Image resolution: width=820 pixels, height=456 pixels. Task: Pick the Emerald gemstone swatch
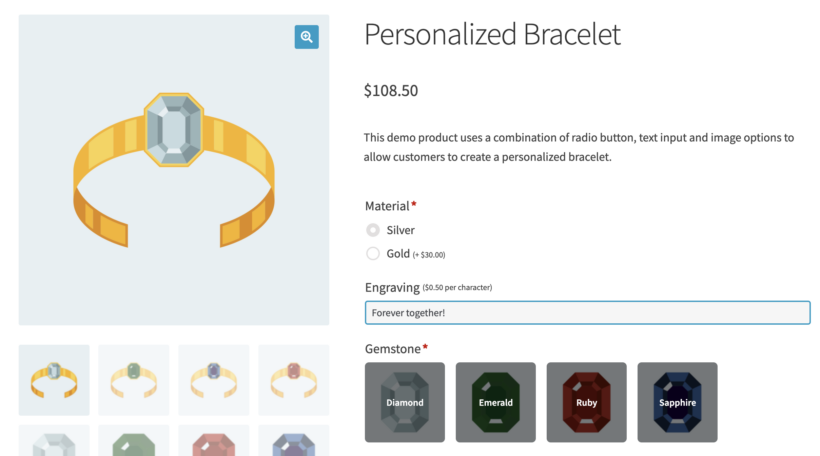point(496,402)
